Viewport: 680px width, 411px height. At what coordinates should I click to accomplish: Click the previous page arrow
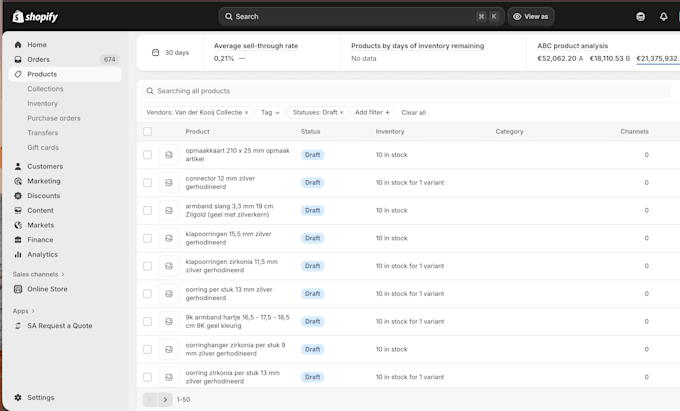tap(150, 399)
